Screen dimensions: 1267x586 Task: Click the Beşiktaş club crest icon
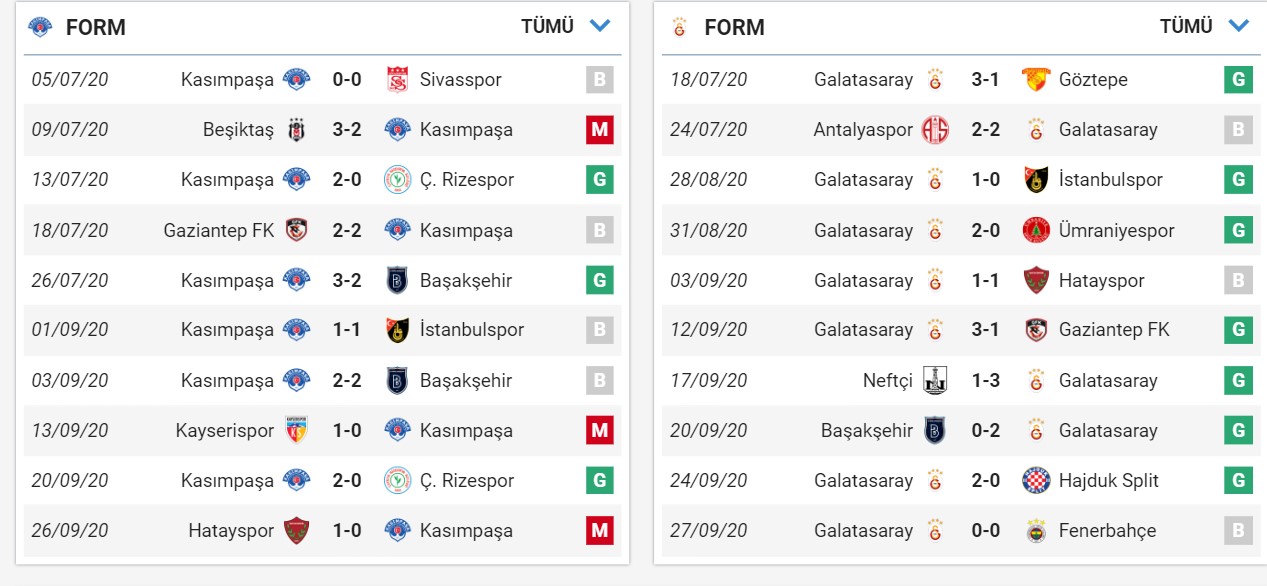pos(296,130)
